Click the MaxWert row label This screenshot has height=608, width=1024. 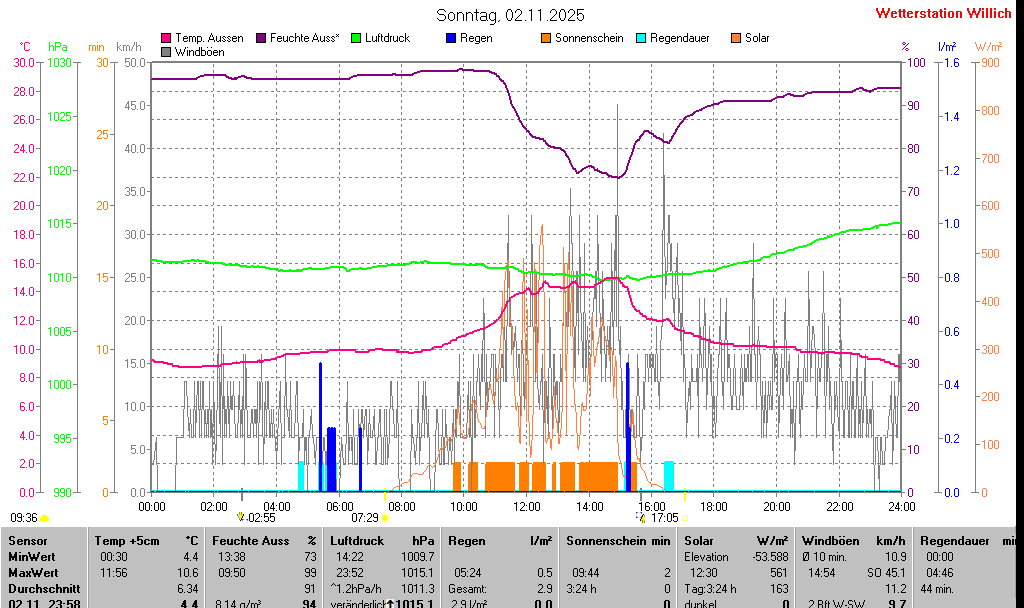(x=33, y=572)
